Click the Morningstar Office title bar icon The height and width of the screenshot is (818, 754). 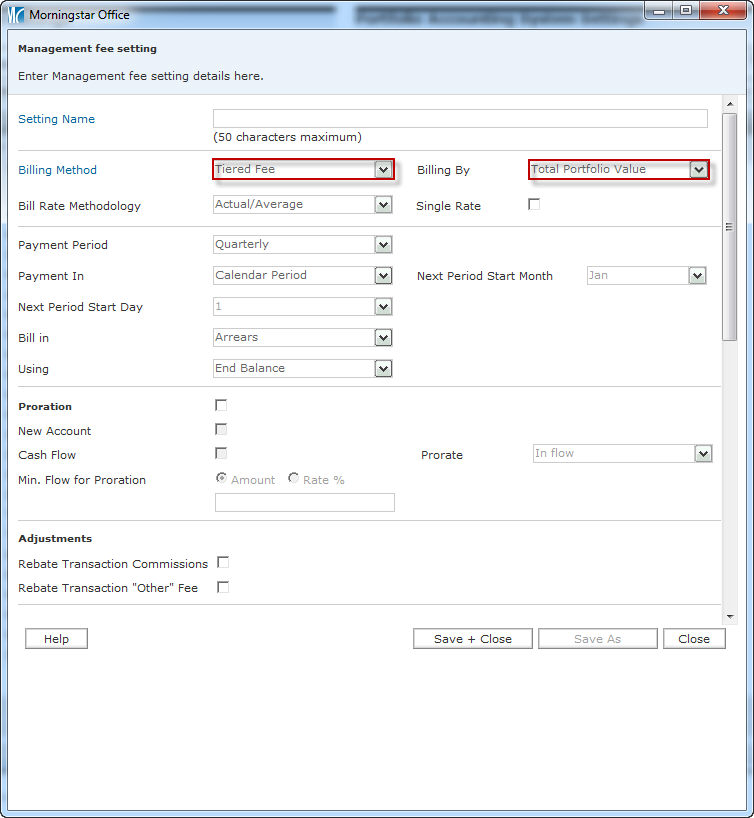[x=16, y=15]
